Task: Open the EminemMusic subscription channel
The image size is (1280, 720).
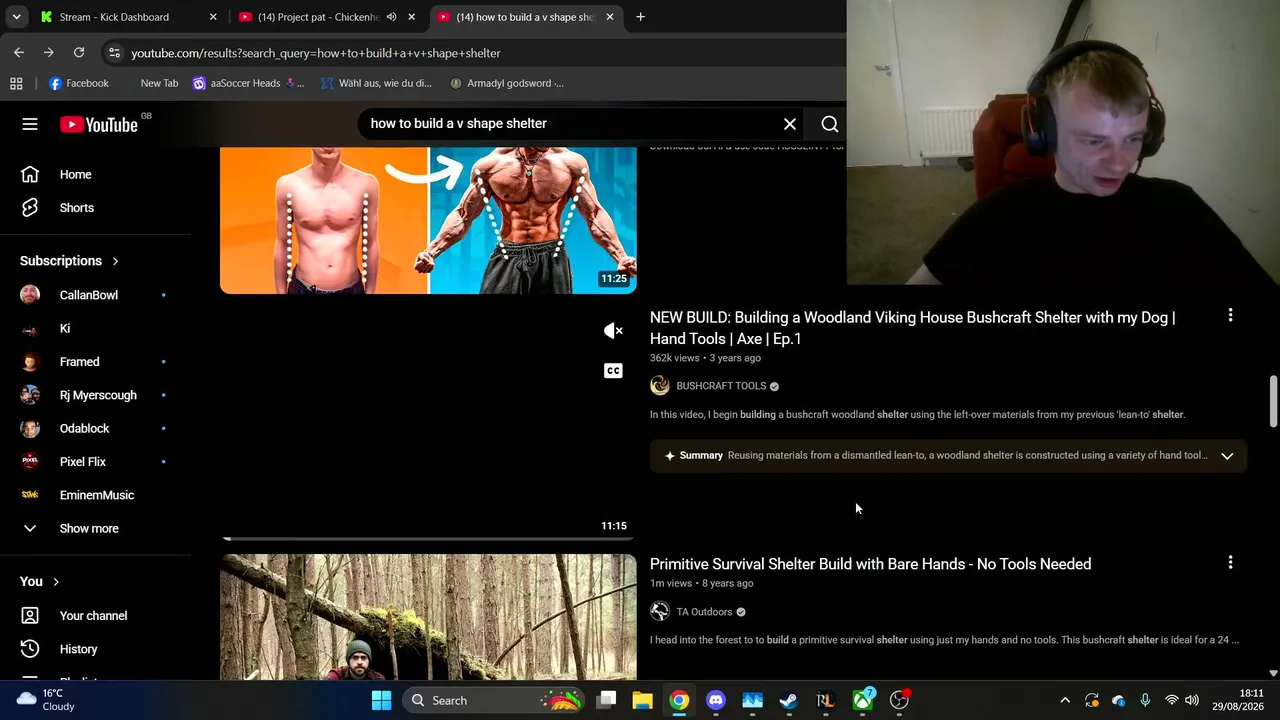Action: [x=96, y=495]
